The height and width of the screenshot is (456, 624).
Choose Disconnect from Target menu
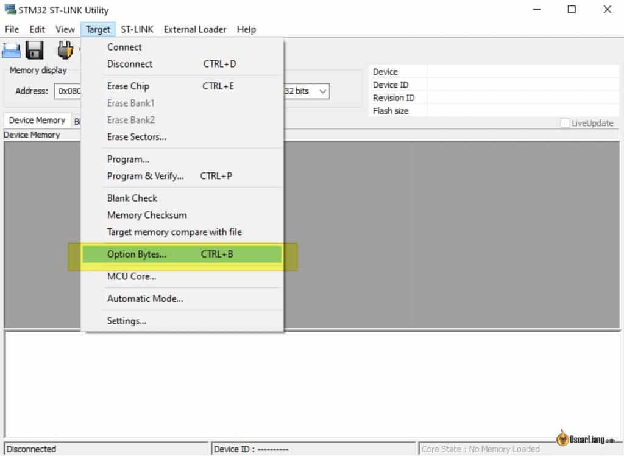182,64
